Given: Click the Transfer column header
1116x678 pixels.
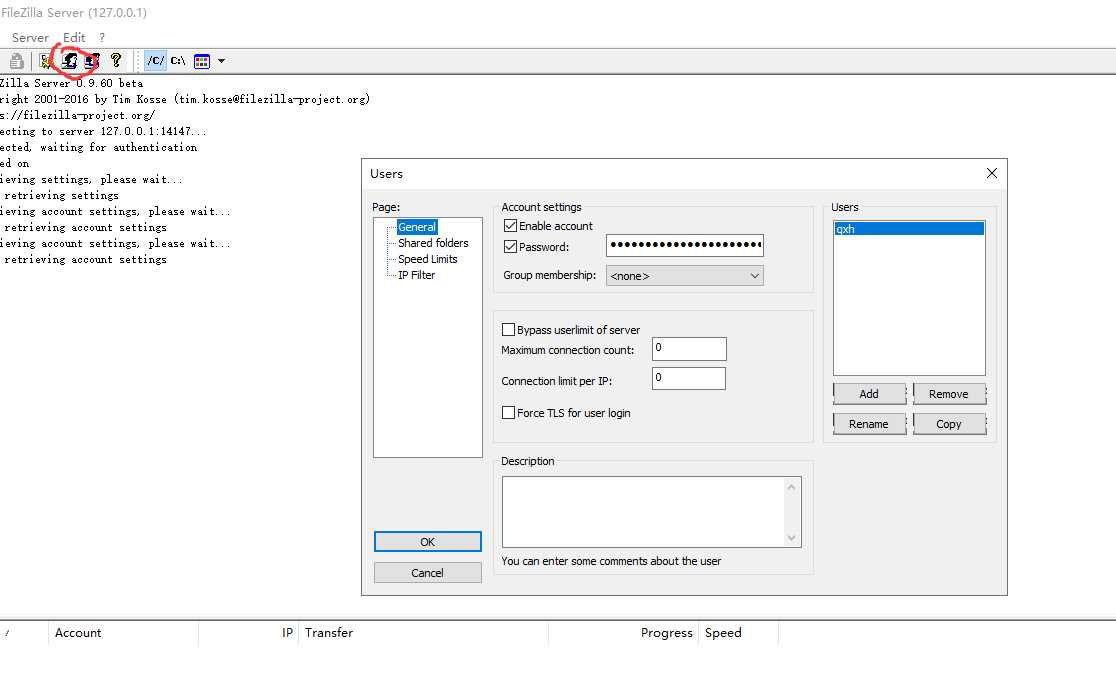Looking at the screenshot, I should pyautogui.click(x=423, y=632).
